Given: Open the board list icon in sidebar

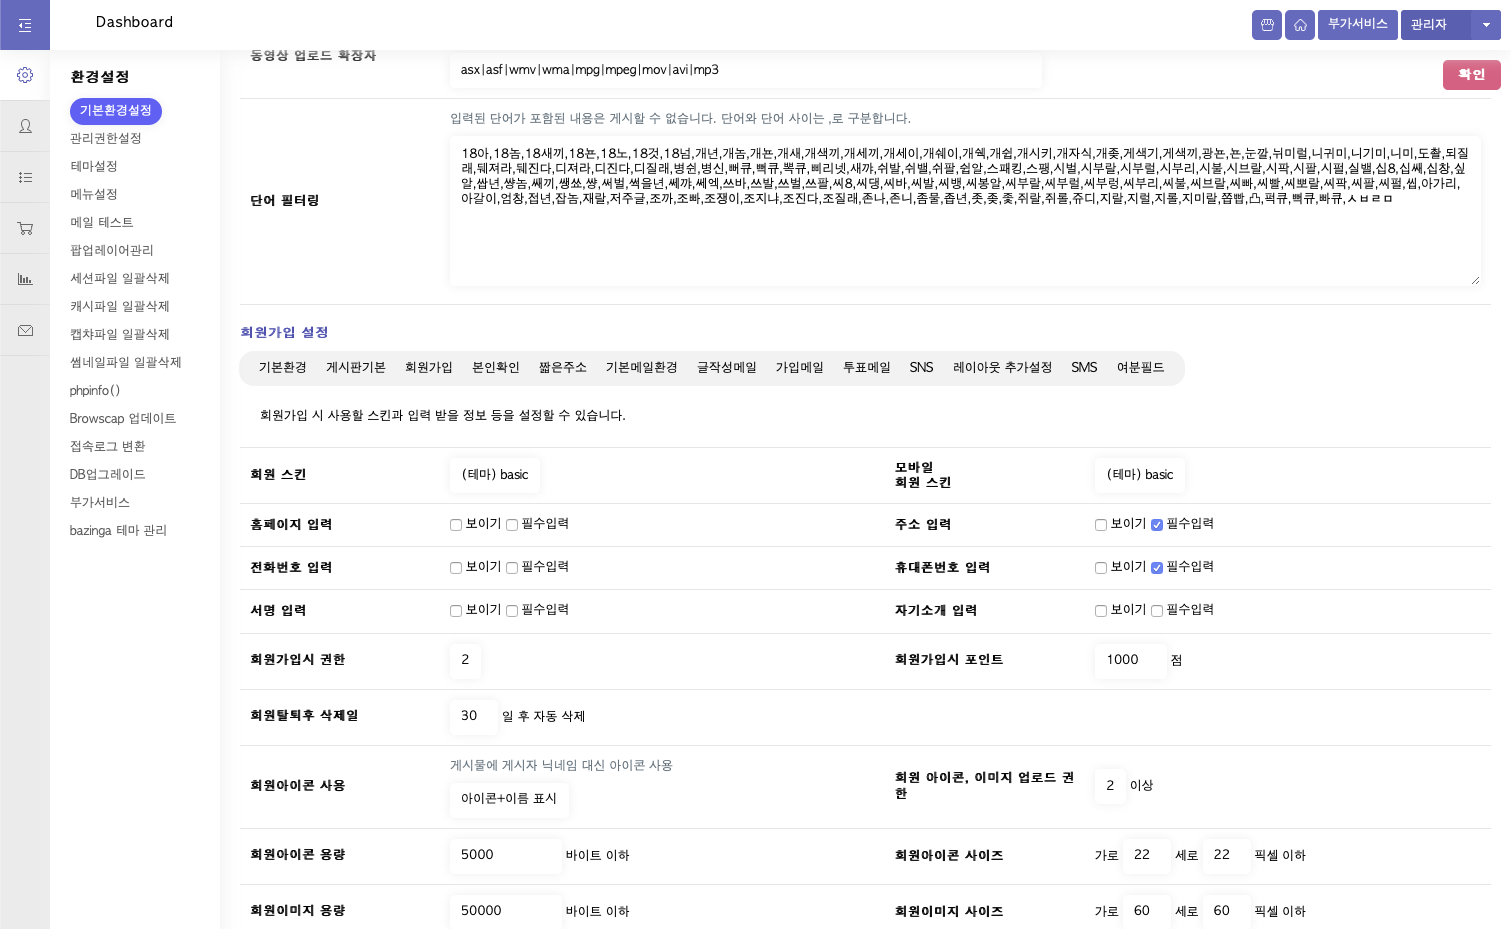Looking at the screenshot, I should click(25, 177).
